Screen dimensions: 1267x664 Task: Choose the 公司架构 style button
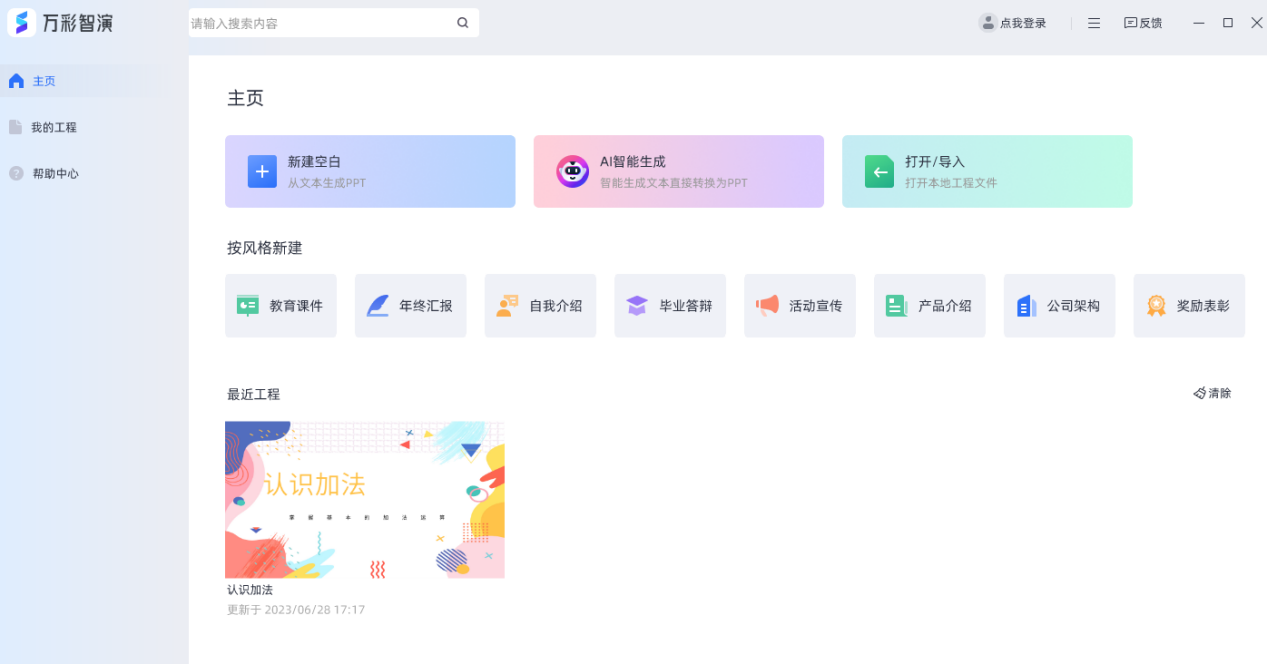coord(1060,306)
